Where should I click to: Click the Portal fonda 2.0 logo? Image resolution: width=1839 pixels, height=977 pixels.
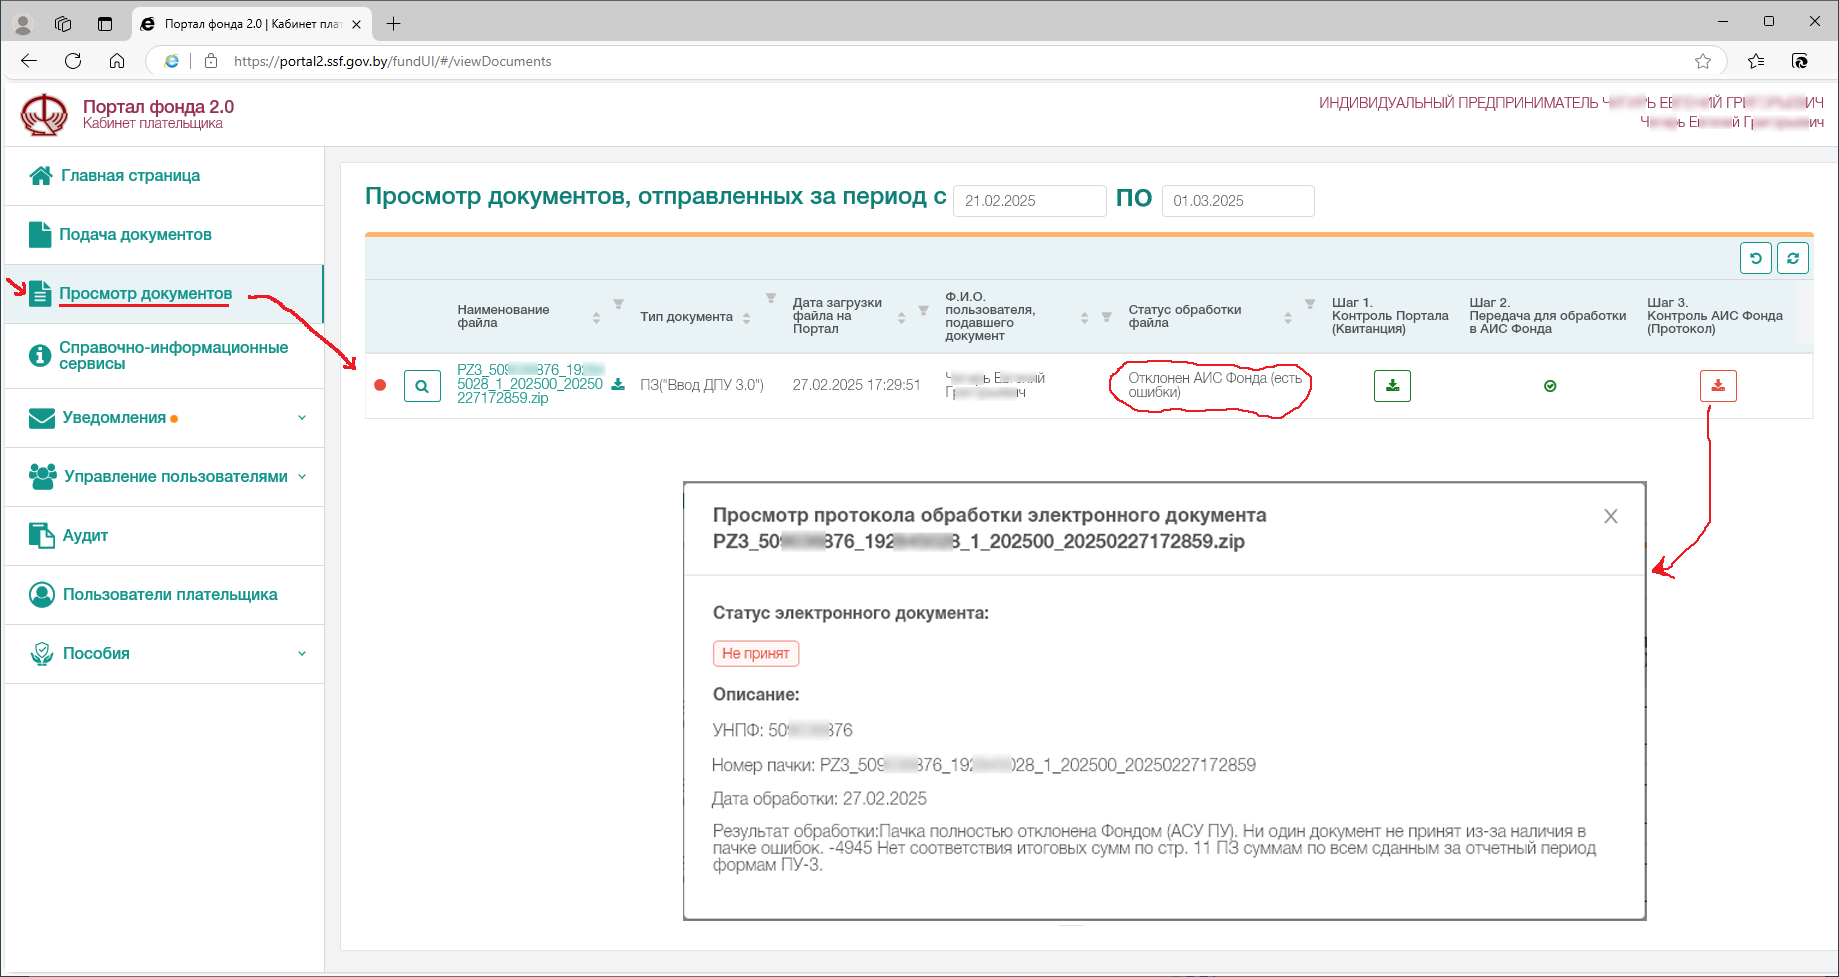[x=44, y=115]
